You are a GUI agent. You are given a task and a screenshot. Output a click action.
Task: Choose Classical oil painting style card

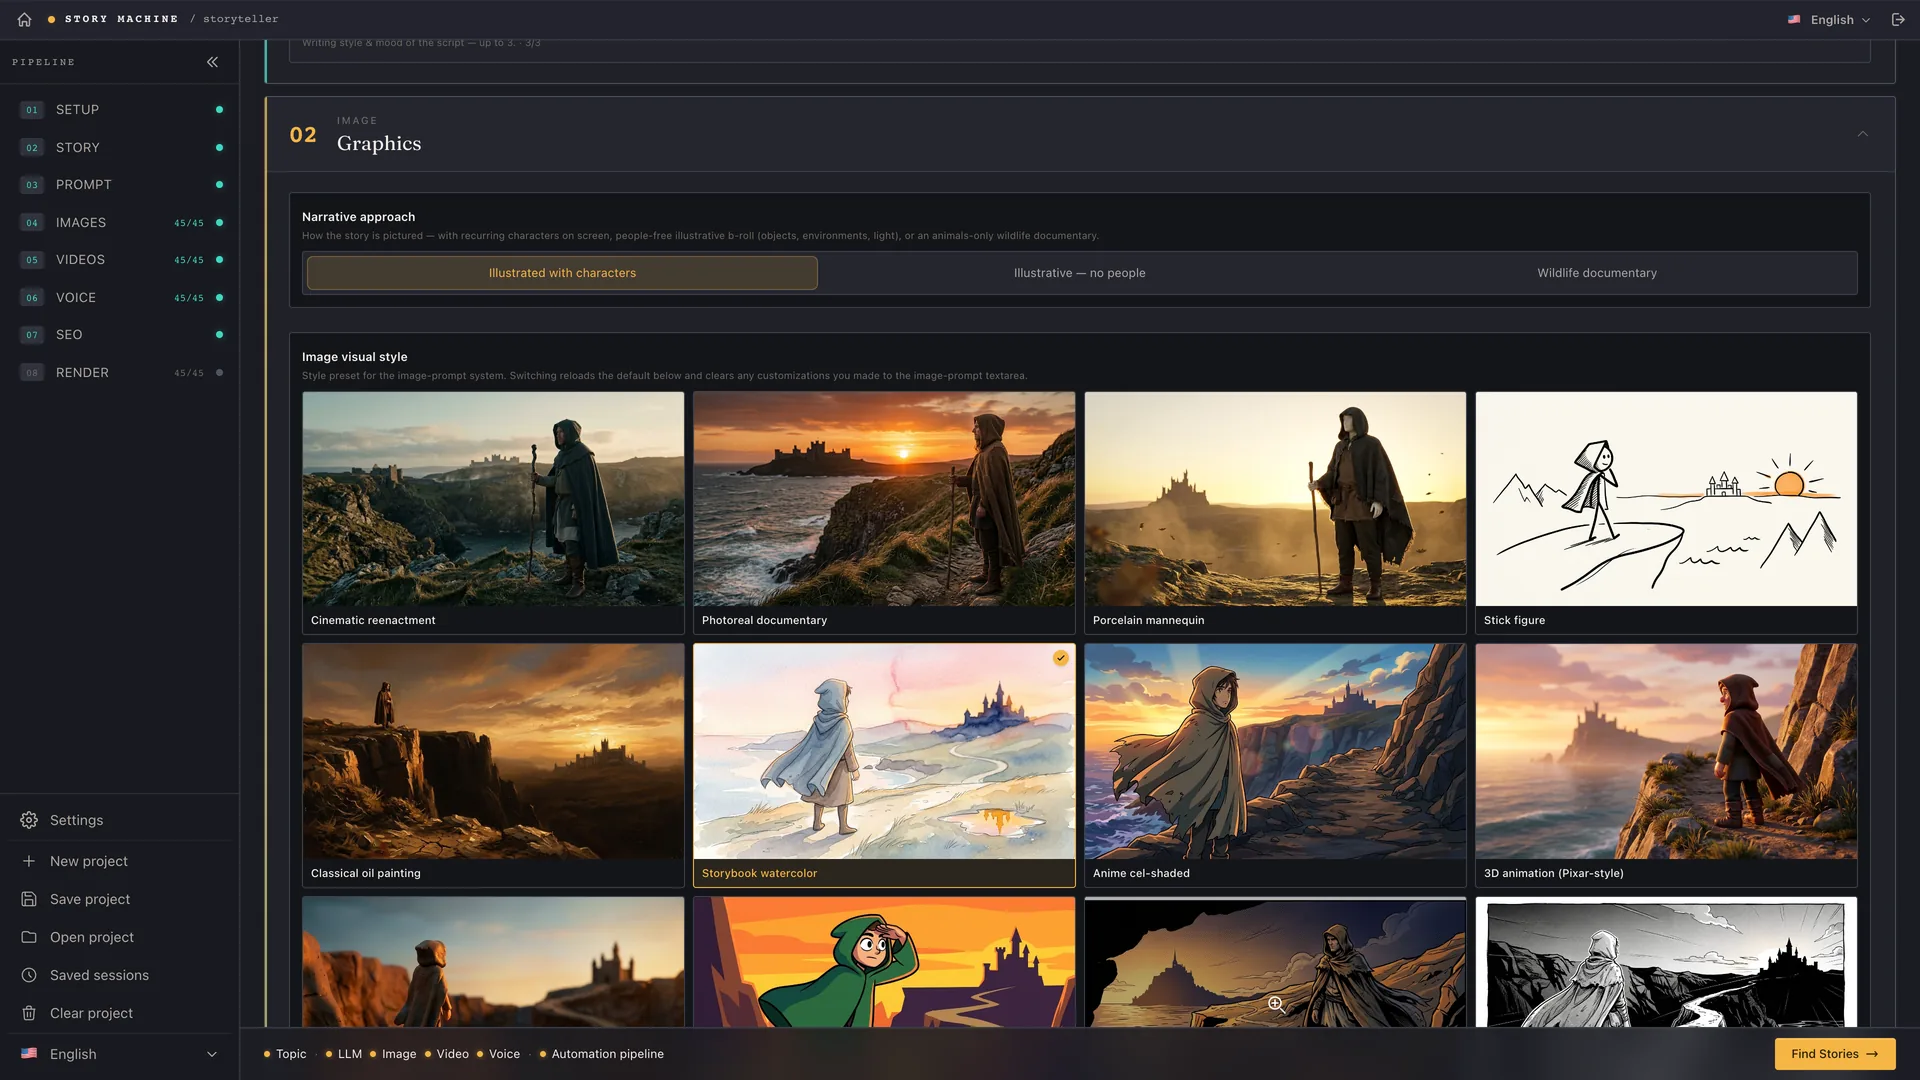(493, 765)
